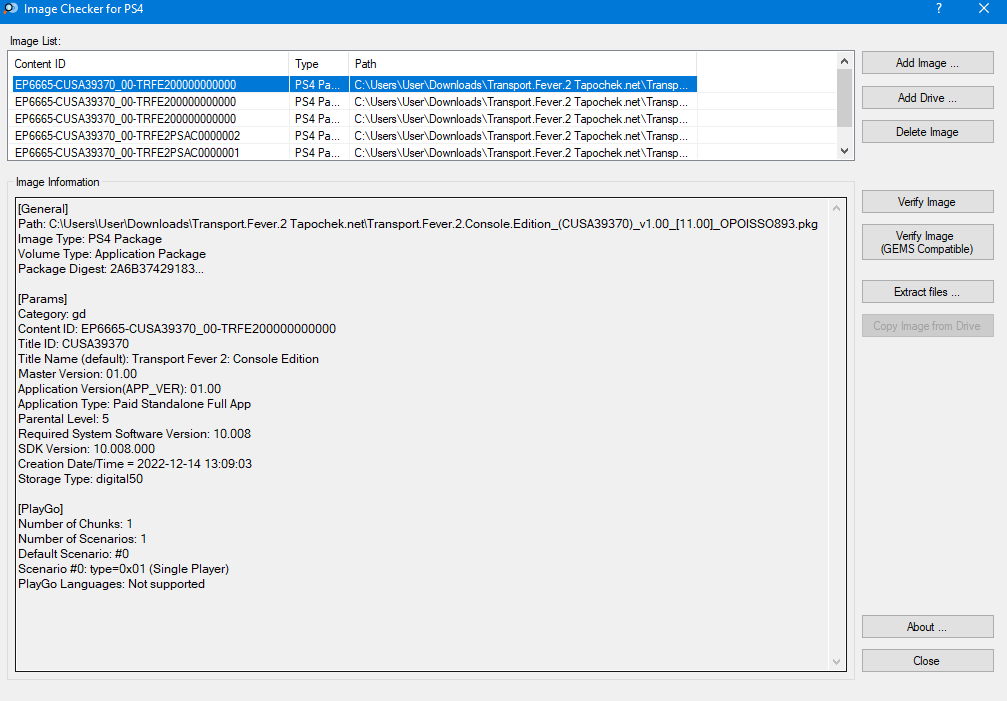Viewport: 1007px width, 701px height.
Task: Click the [PlayGo] section heading text
Action: click(40, 508)
